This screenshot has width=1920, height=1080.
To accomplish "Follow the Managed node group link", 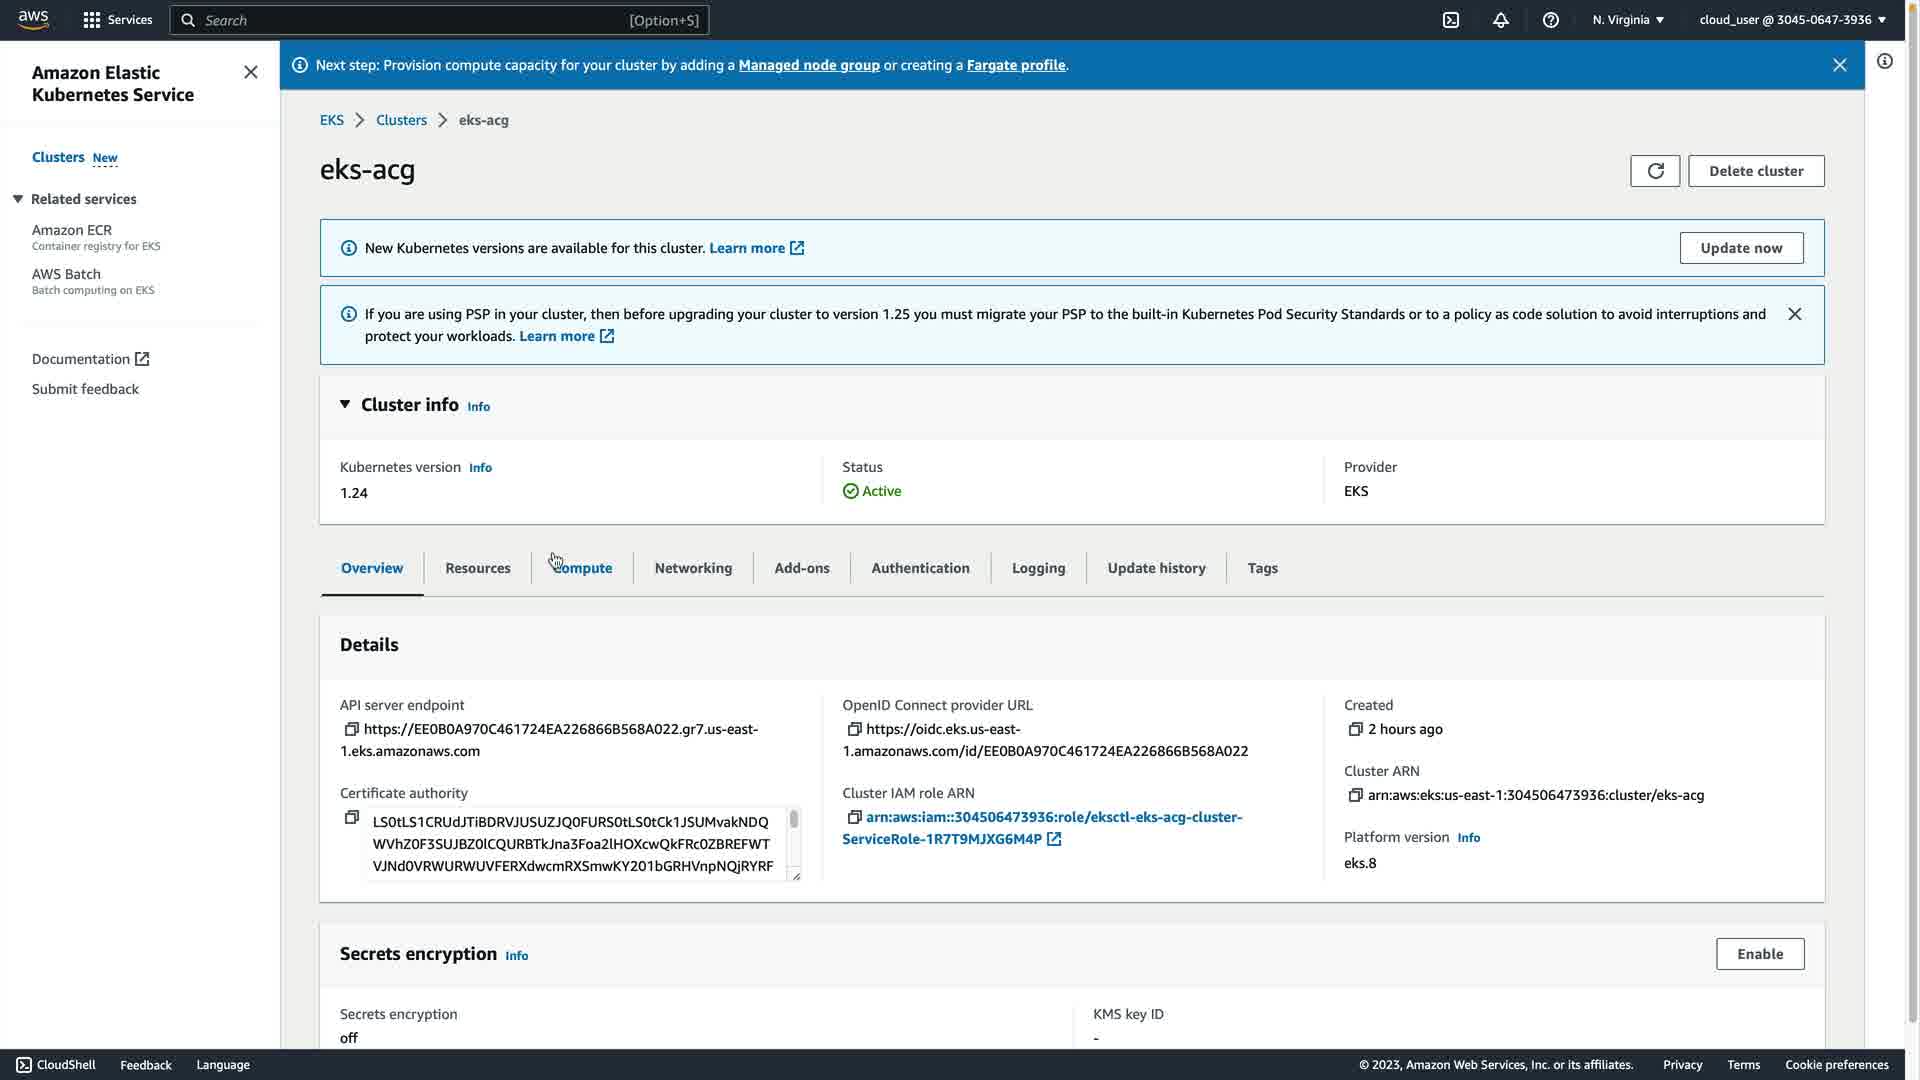I will tap(808, 65).
